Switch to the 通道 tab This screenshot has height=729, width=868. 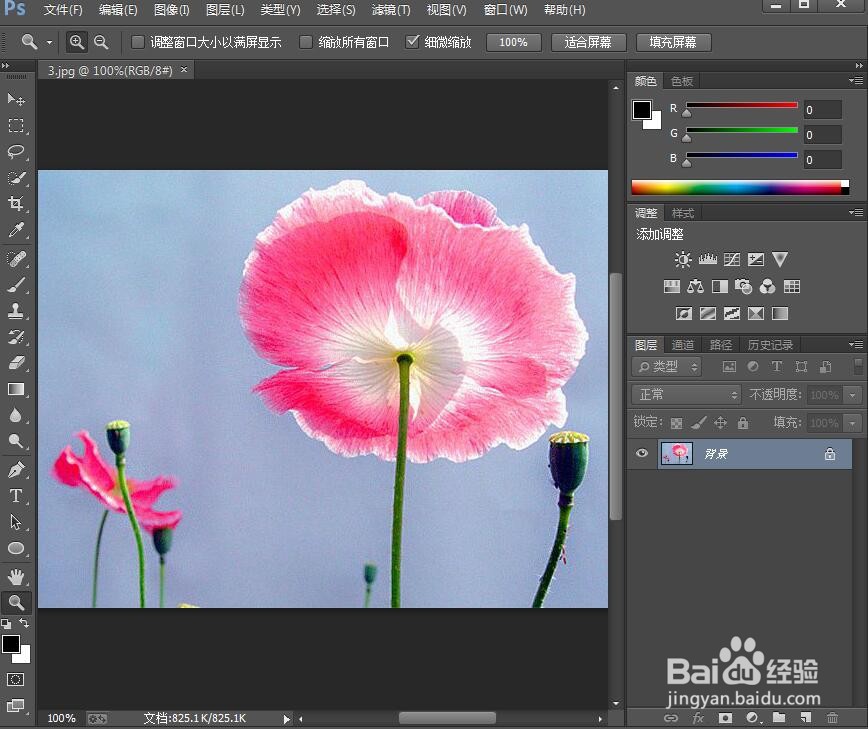[683, 345]
